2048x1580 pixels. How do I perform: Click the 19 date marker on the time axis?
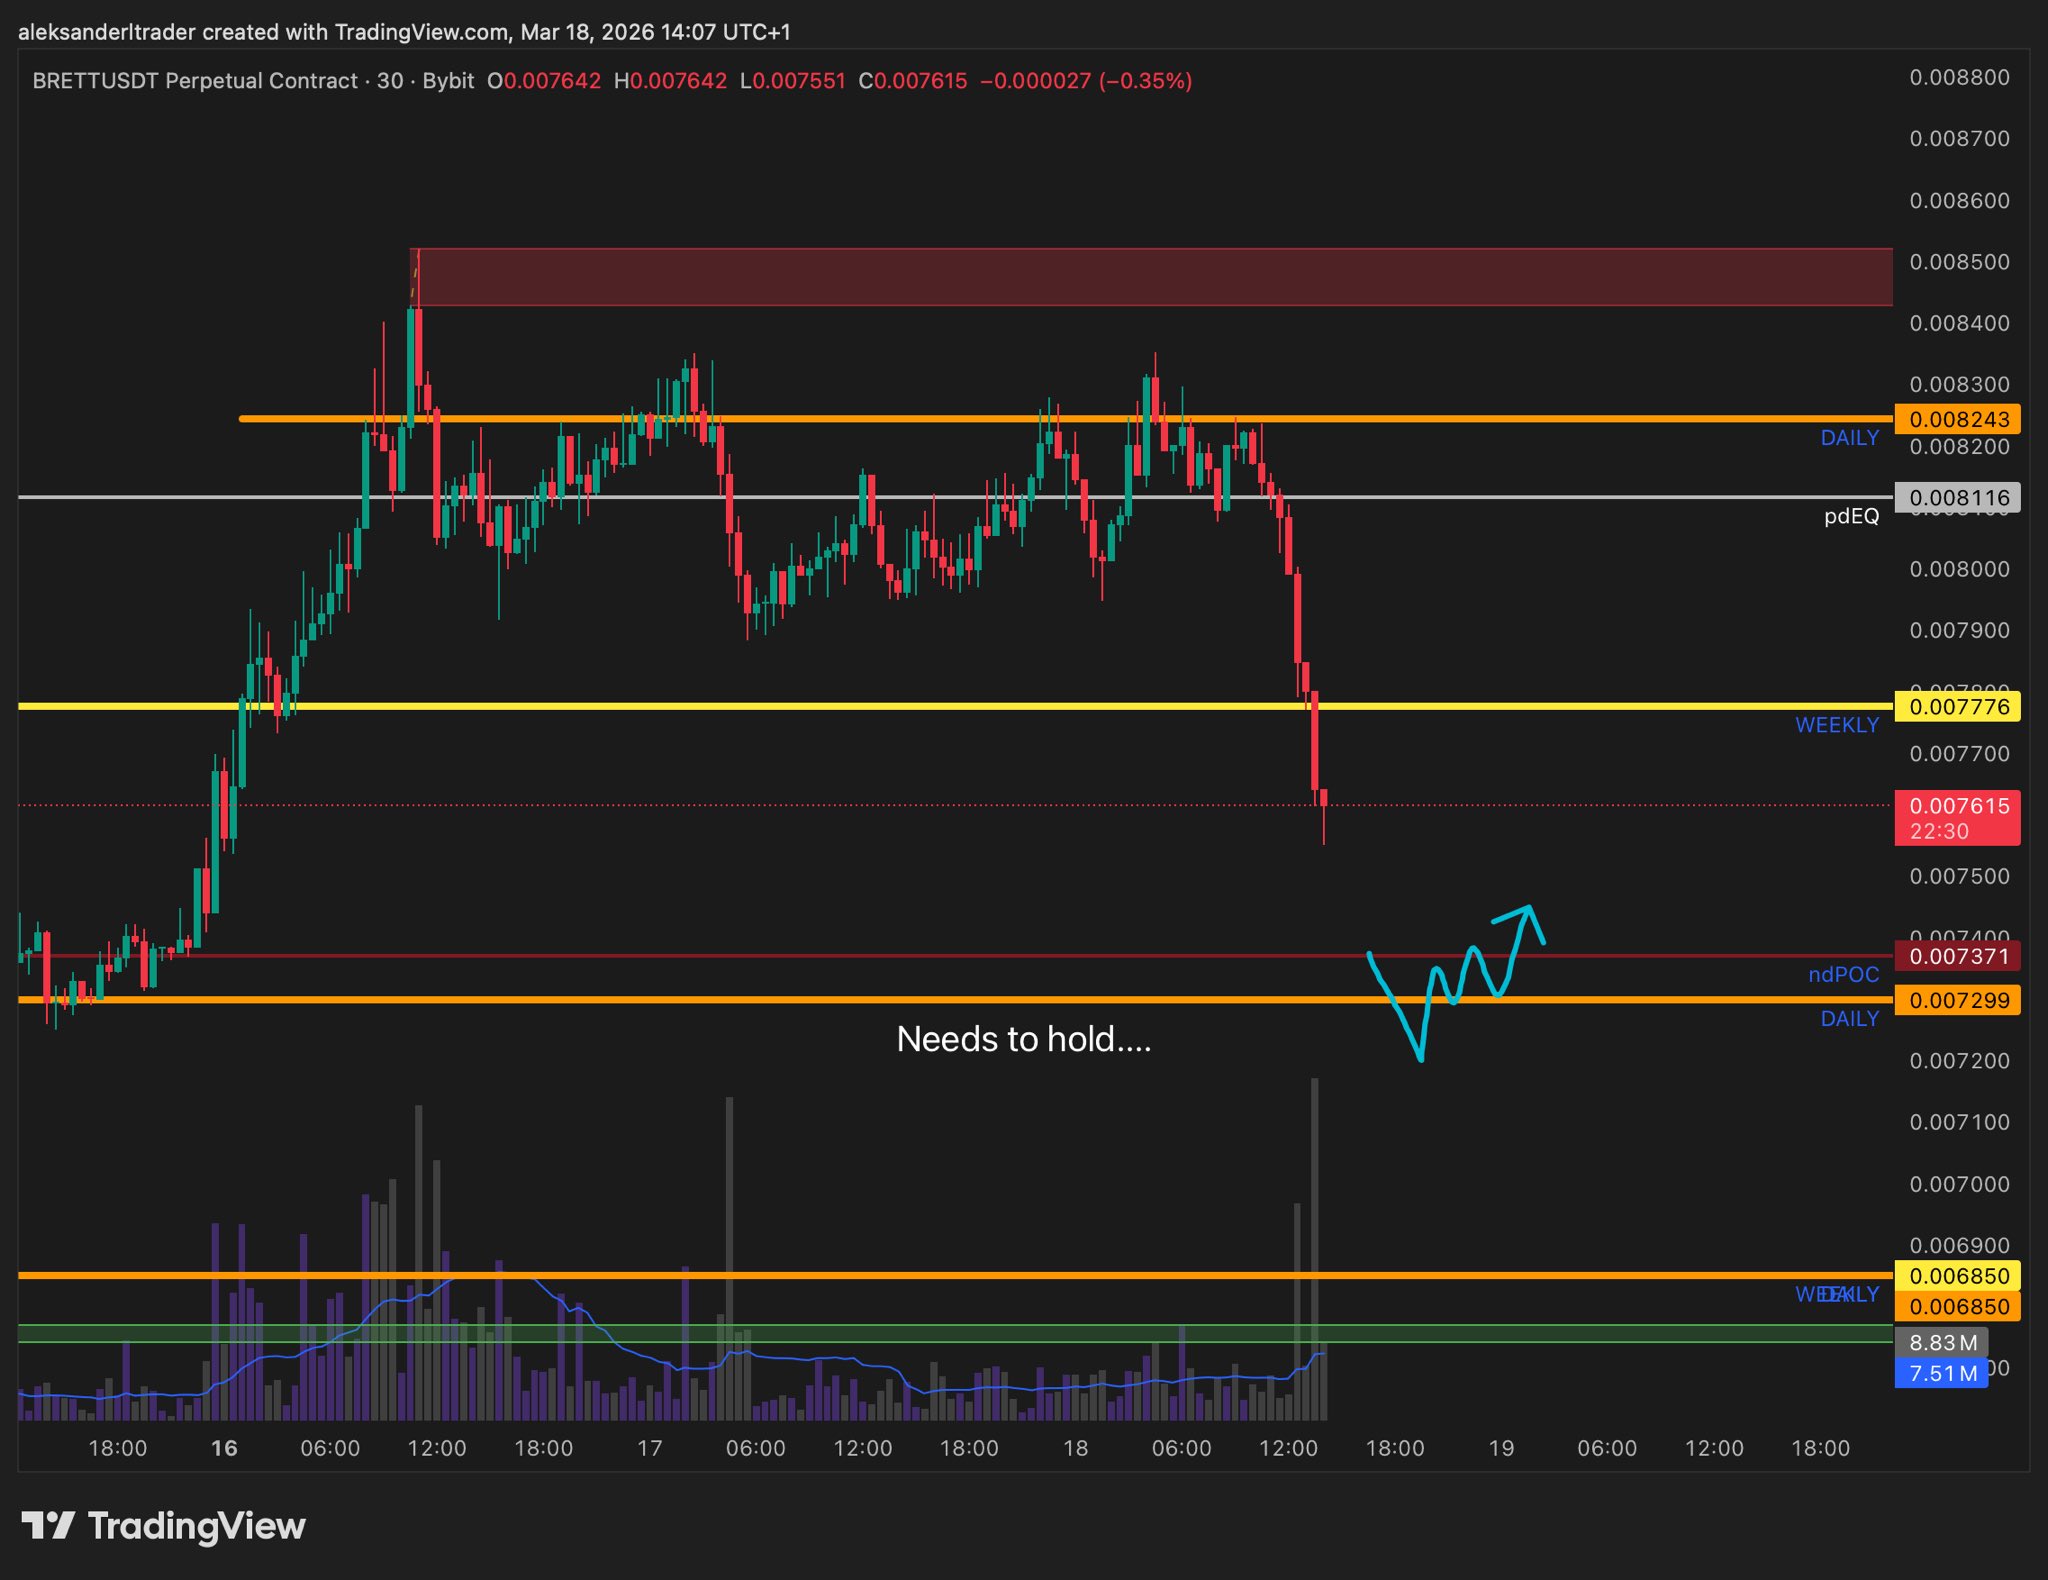click(1501, 1448)
